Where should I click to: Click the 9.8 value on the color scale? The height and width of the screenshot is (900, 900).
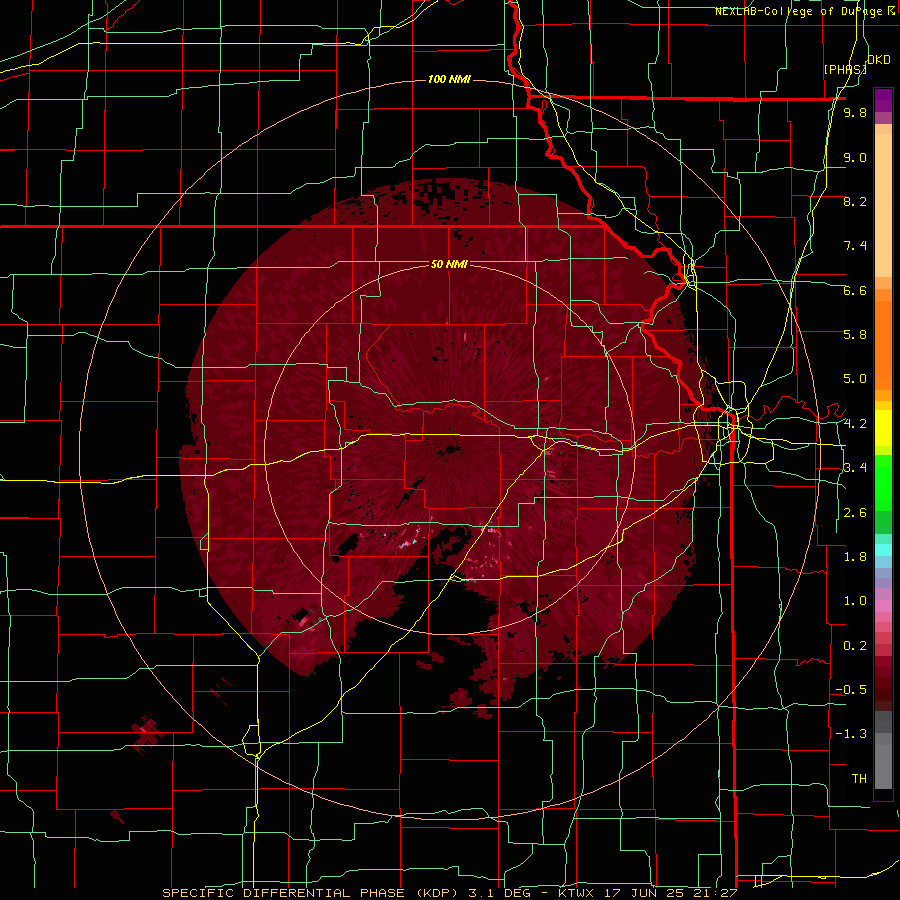pos(855,112)
